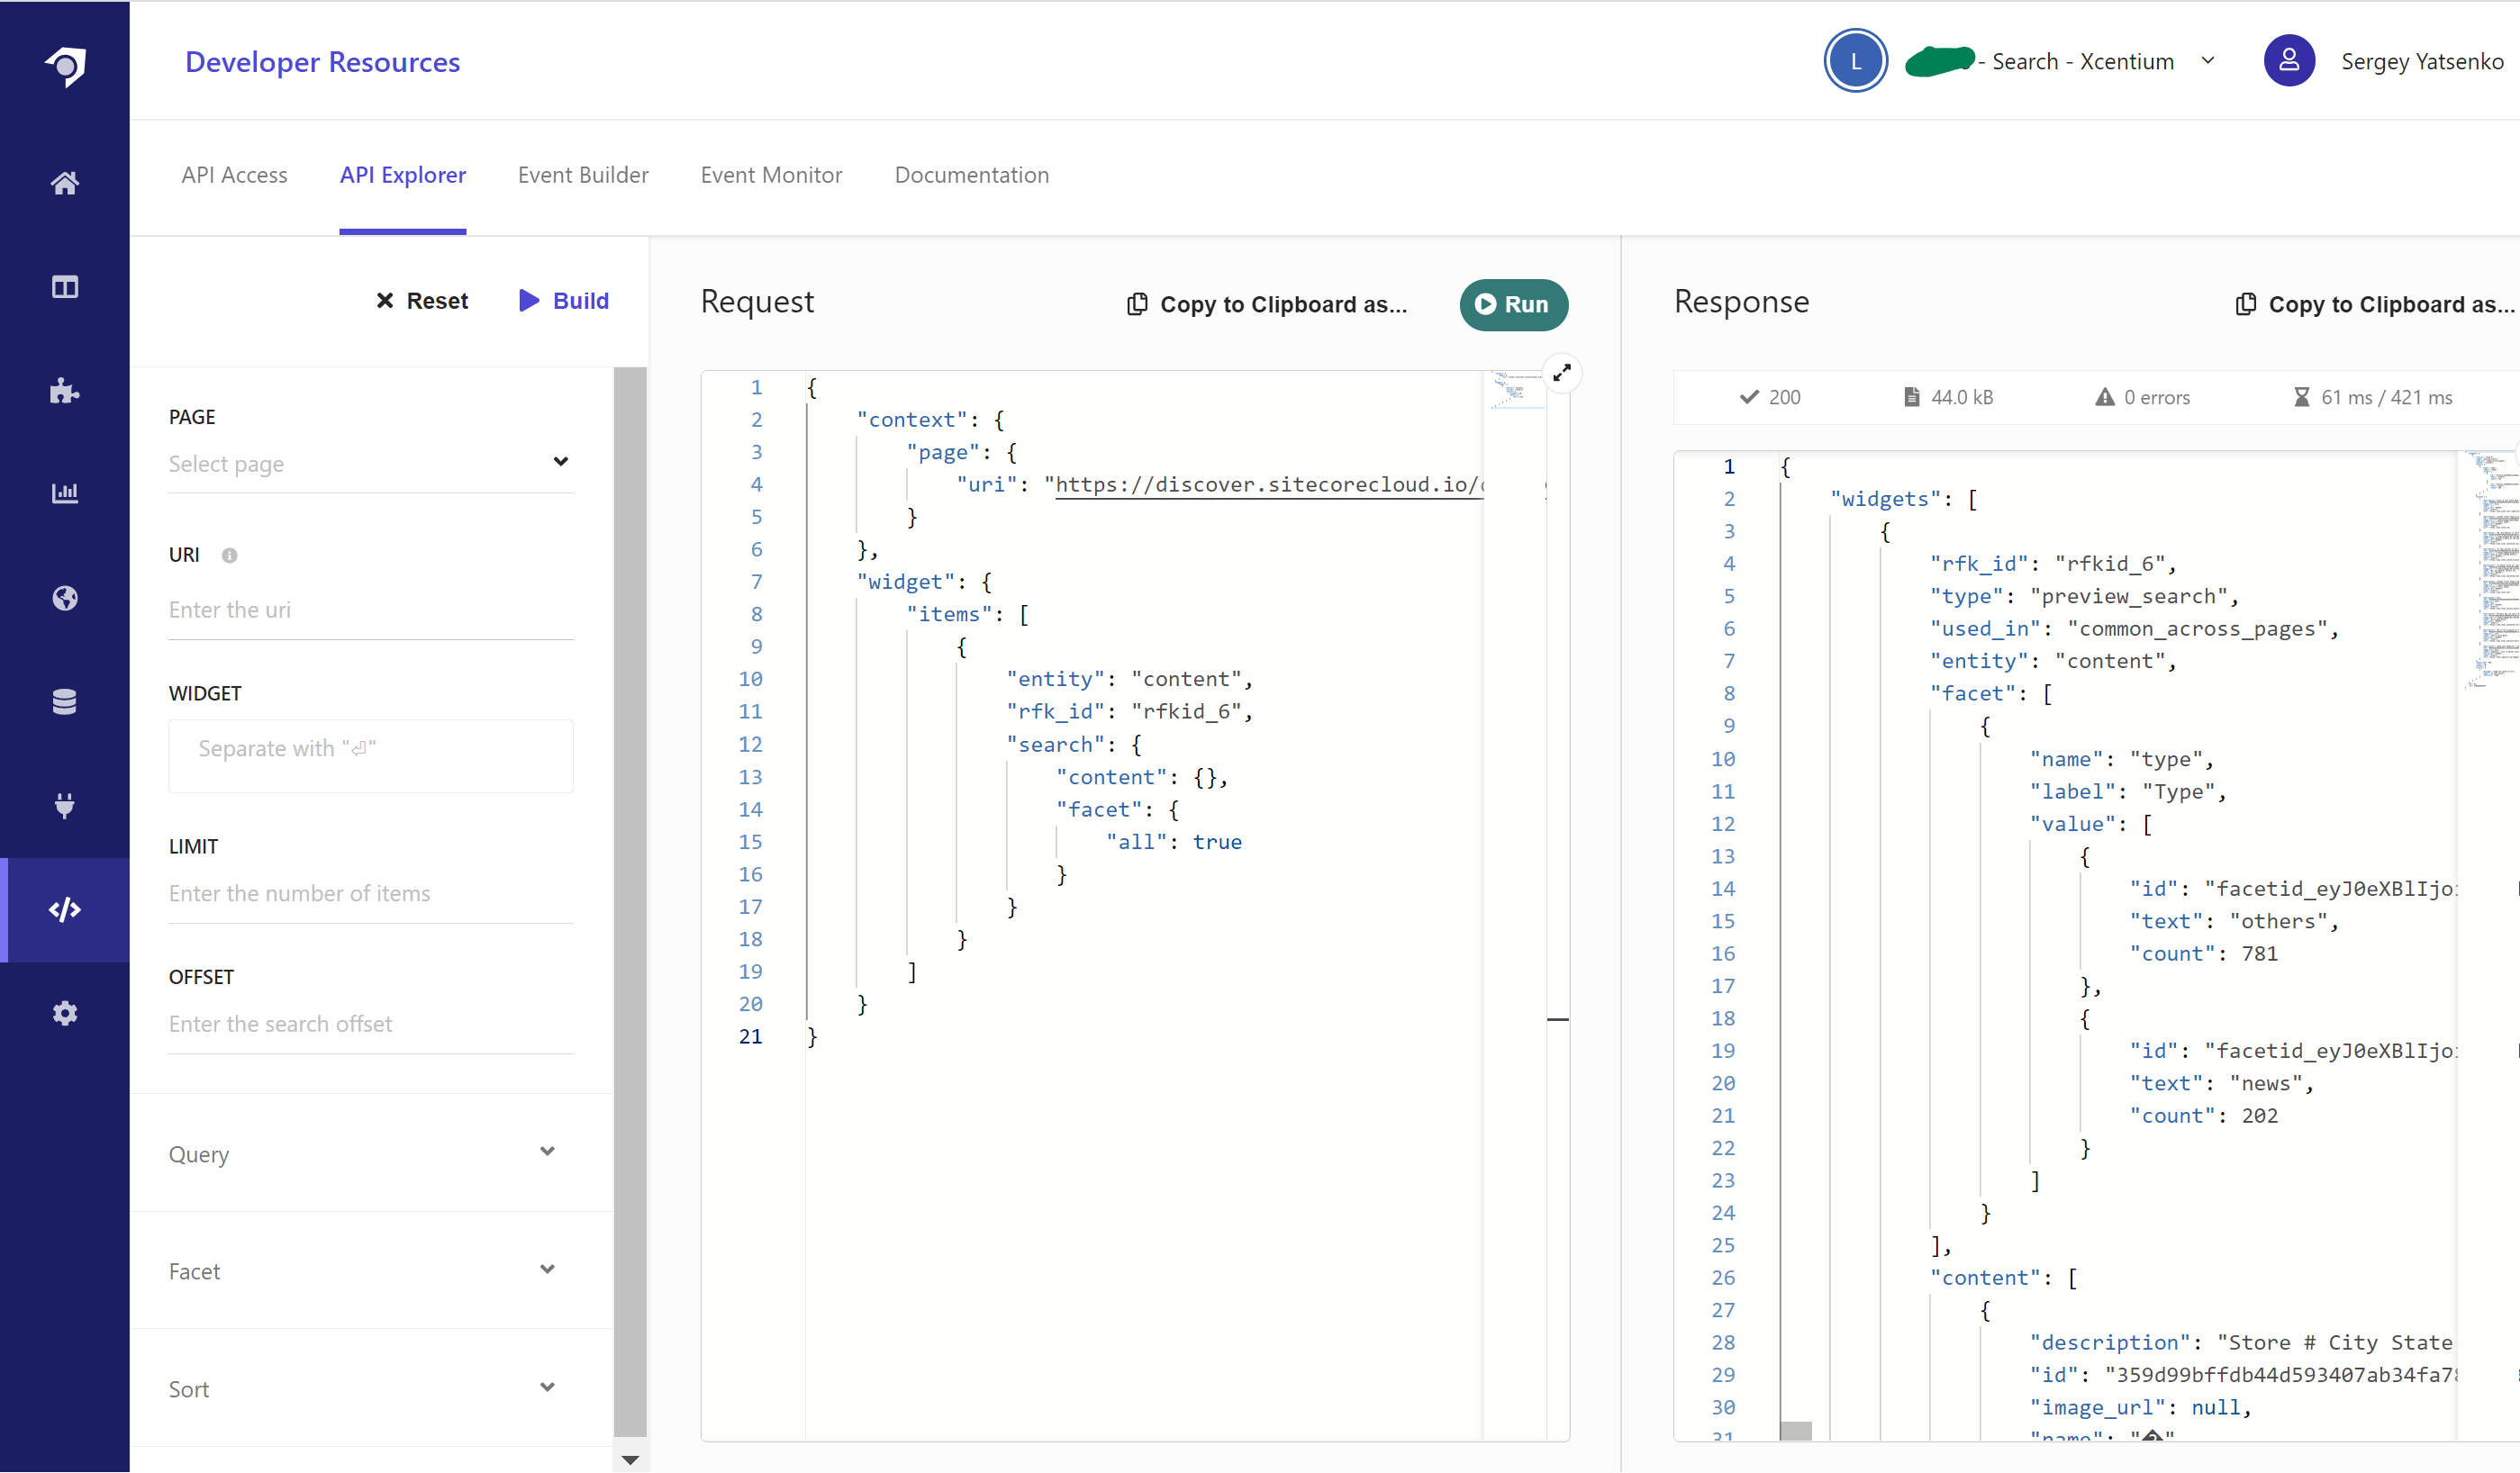Click the "count": 781 response line
The height and width of the screenshot is (1473, 2520).
pyautogui.click(x=2203, y=953)
